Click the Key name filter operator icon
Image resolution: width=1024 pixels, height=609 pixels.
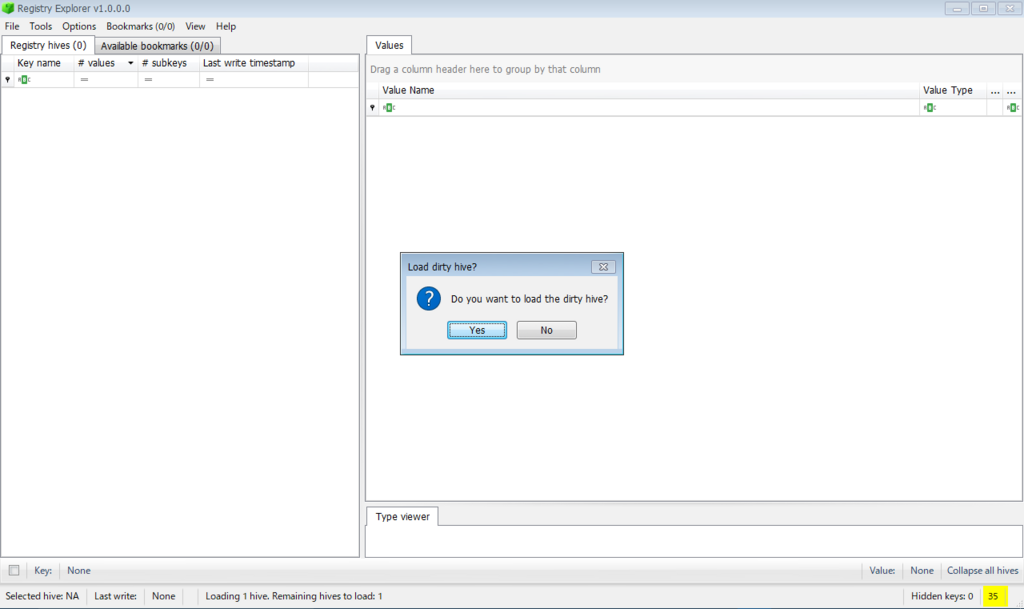(x=24, y=80)
